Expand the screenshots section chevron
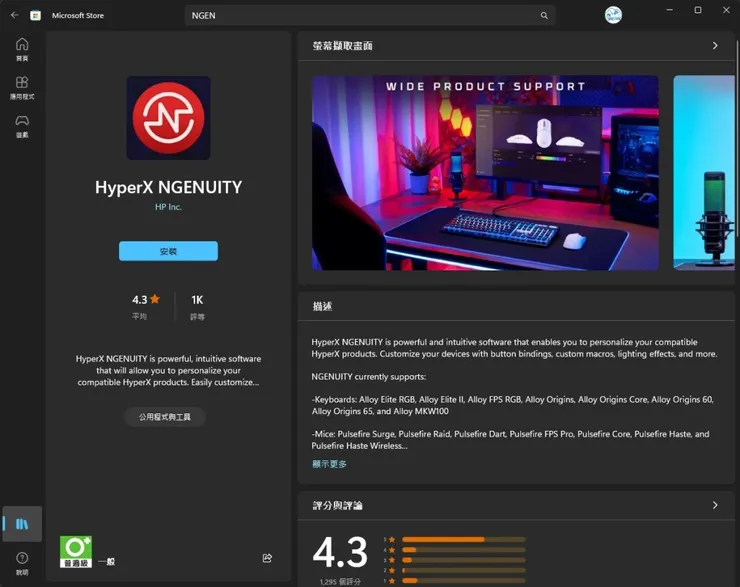Screen dimensions: 740x587 pos(715,45)
